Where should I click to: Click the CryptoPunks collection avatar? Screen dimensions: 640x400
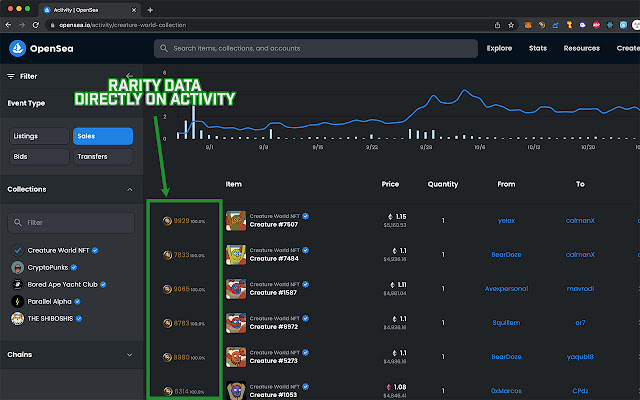tap(17, 267)
